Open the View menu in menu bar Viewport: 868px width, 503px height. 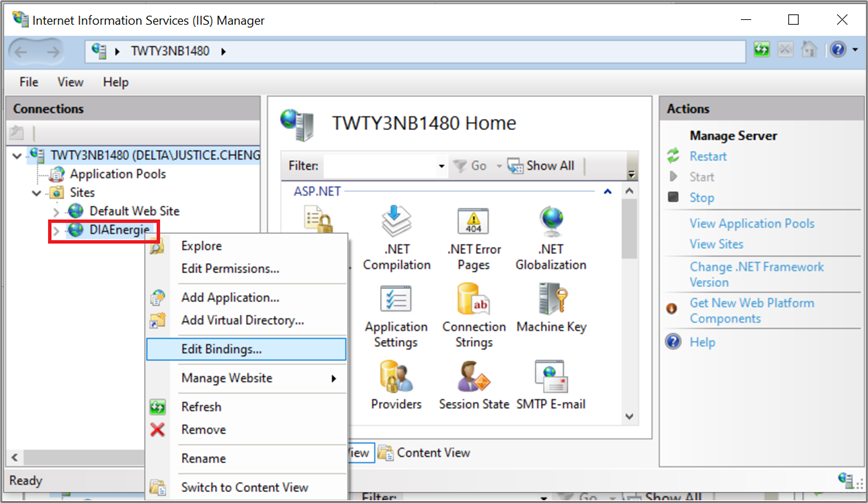[70, 82]
